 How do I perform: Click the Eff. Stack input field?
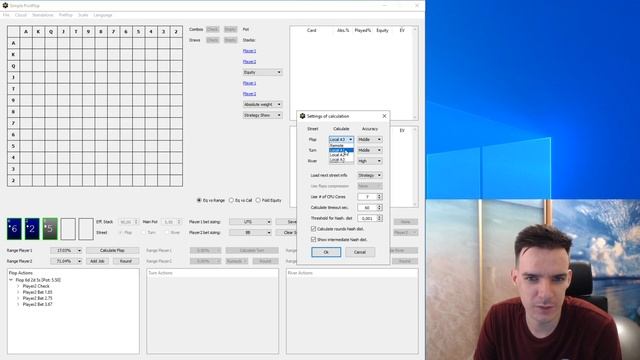[128, 222]
